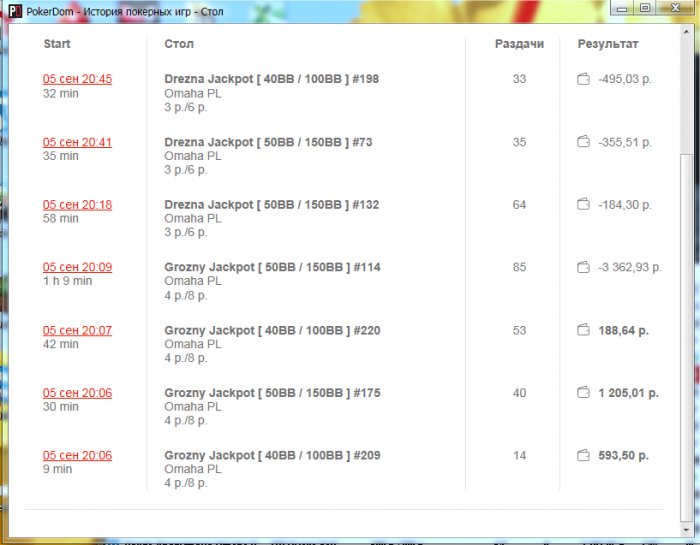Select Drezna Jackpot [ 50BB / 150BB ] #73
Viewport: 700px width, 545px height.
coord(268,142)
